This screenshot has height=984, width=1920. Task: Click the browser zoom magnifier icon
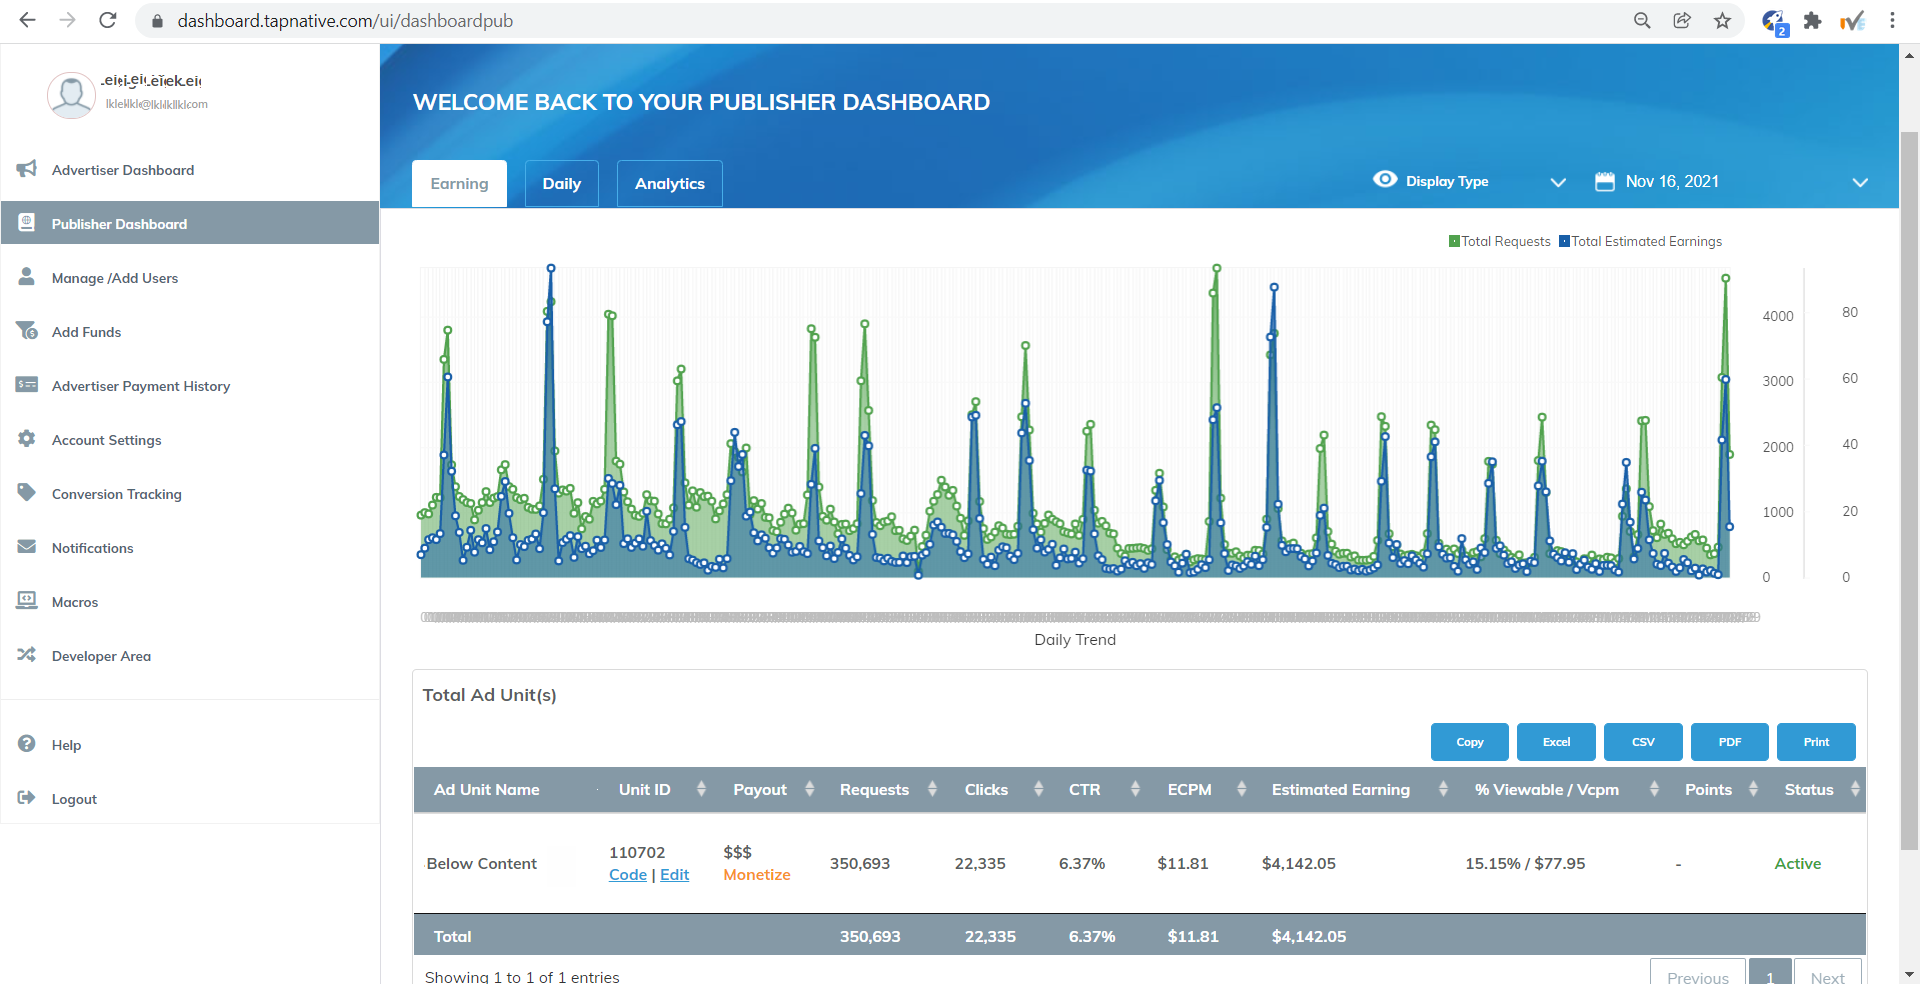(1642, 20)
